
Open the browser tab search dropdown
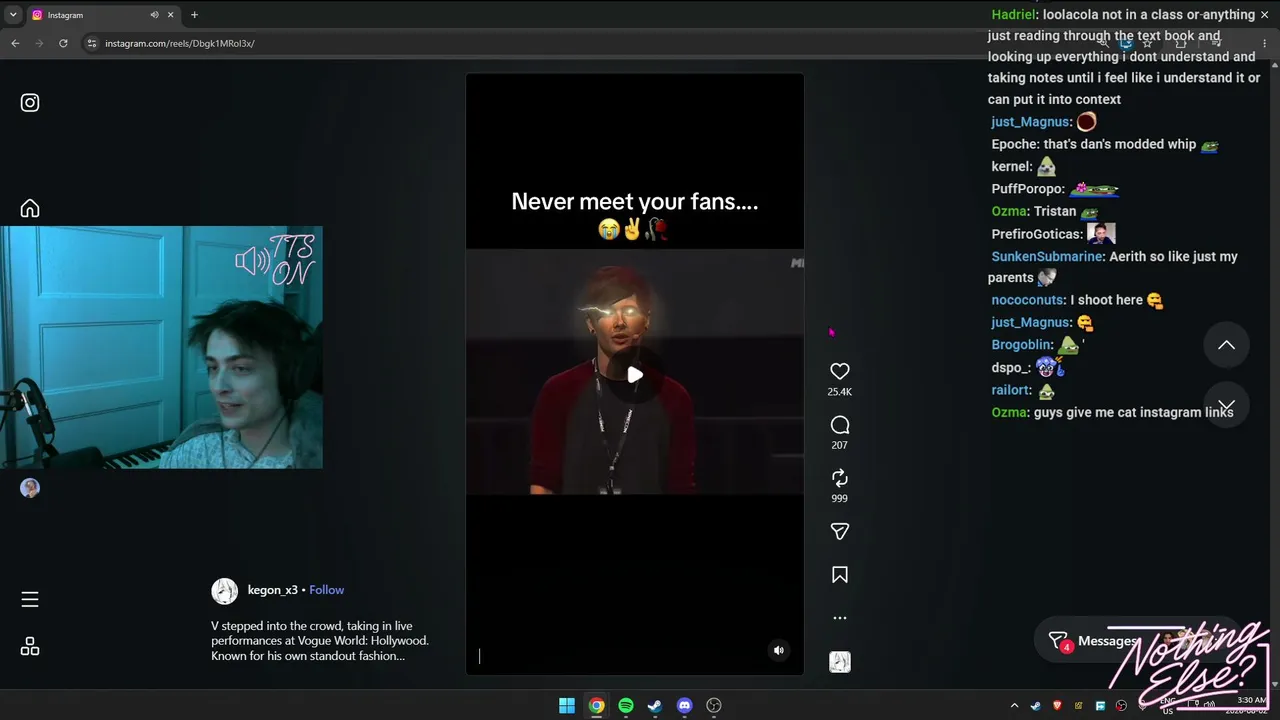coord(13,15)
